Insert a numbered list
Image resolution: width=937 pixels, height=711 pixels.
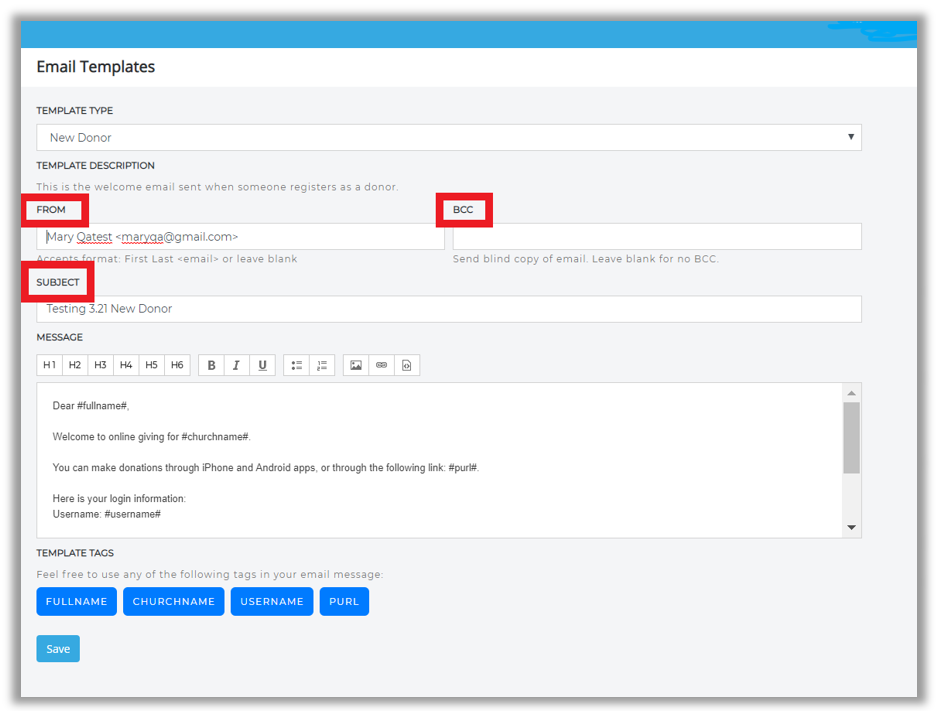tap(322, 365)
